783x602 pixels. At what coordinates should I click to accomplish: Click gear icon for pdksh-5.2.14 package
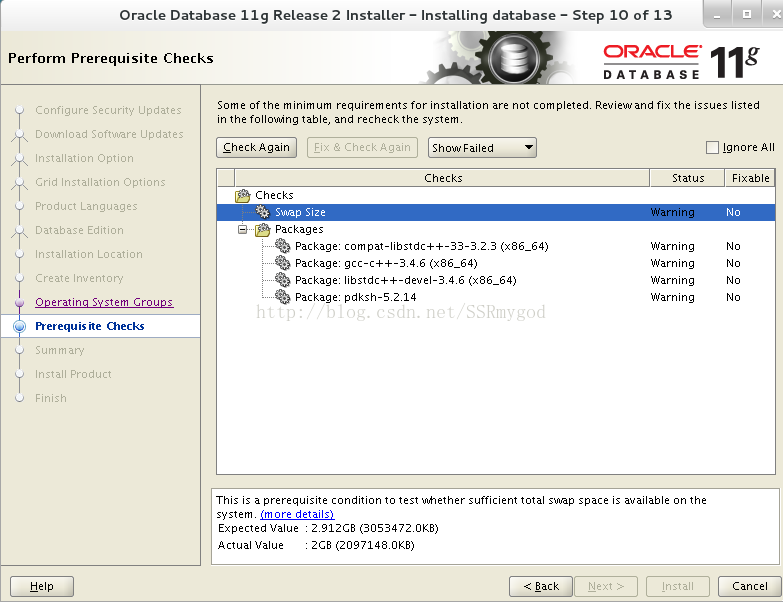[283, 297]
